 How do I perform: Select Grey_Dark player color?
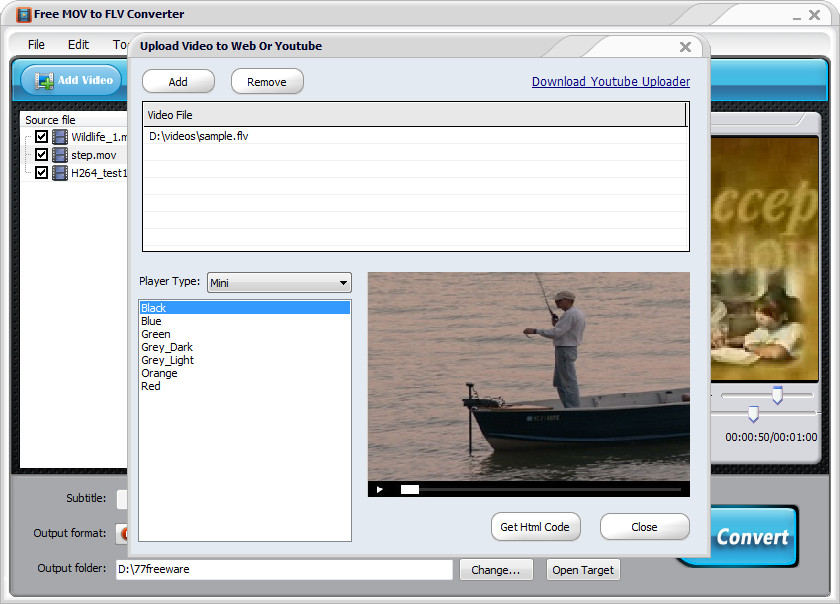[167, 347]
